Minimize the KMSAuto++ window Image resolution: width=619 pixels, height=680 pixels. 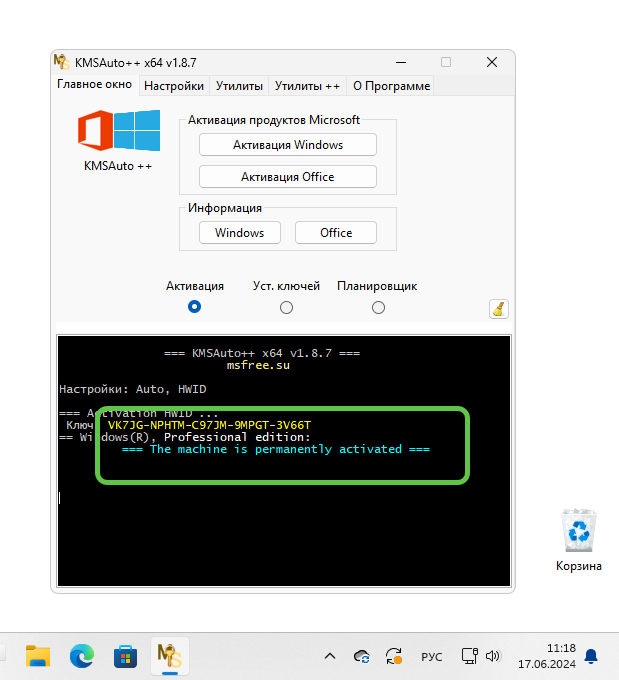[401, 62]
